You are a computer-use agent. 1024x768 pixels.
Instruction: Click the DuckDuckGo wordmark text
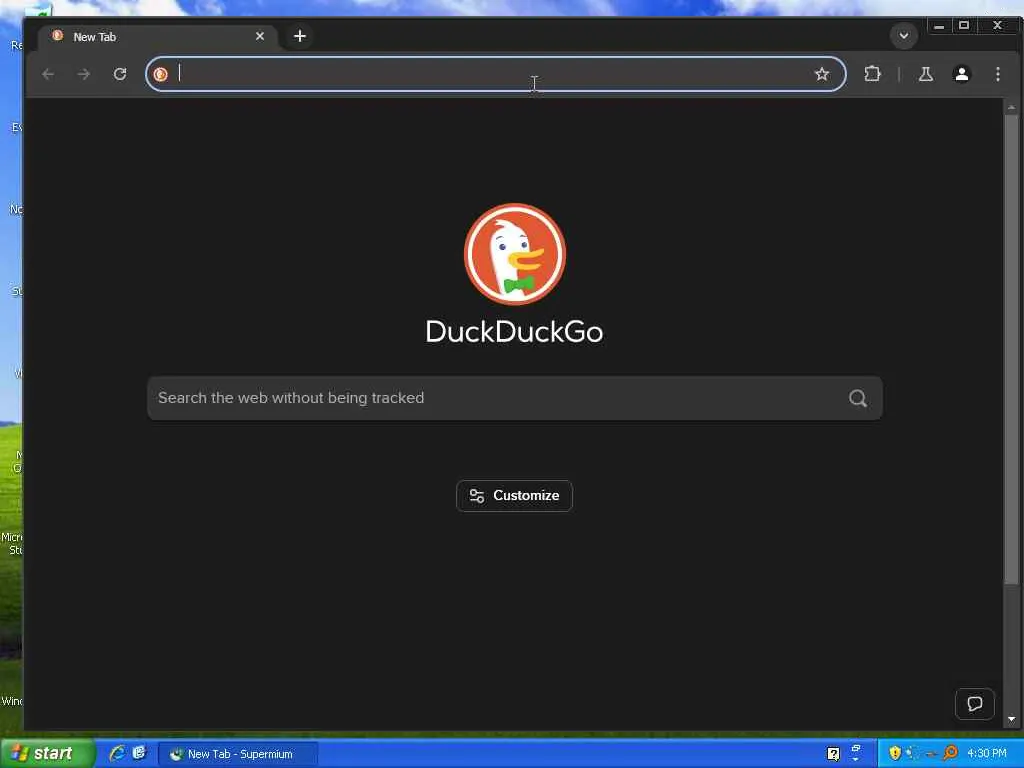[x=514, y=331]
